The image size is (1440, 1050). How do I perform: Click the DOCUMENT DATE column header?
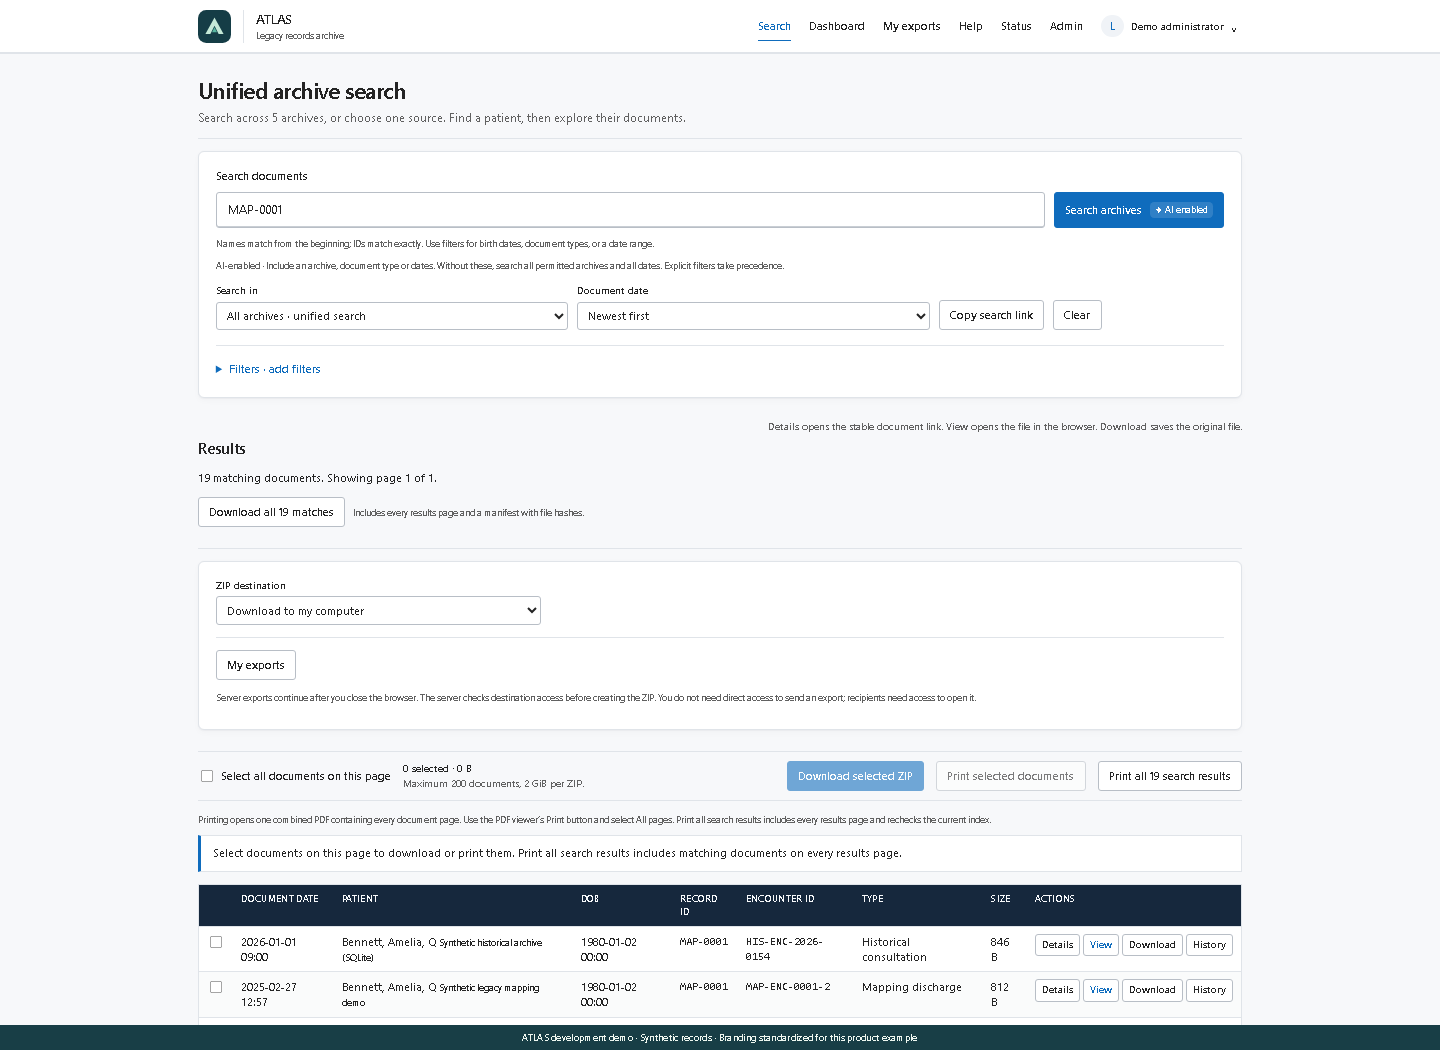280,899
